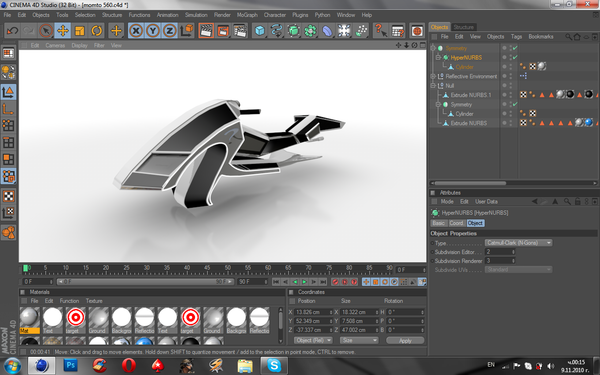600x375 pixels.
Task: Open the content browser globe icon
Action: pyautogui.click(x=417, y=31)
